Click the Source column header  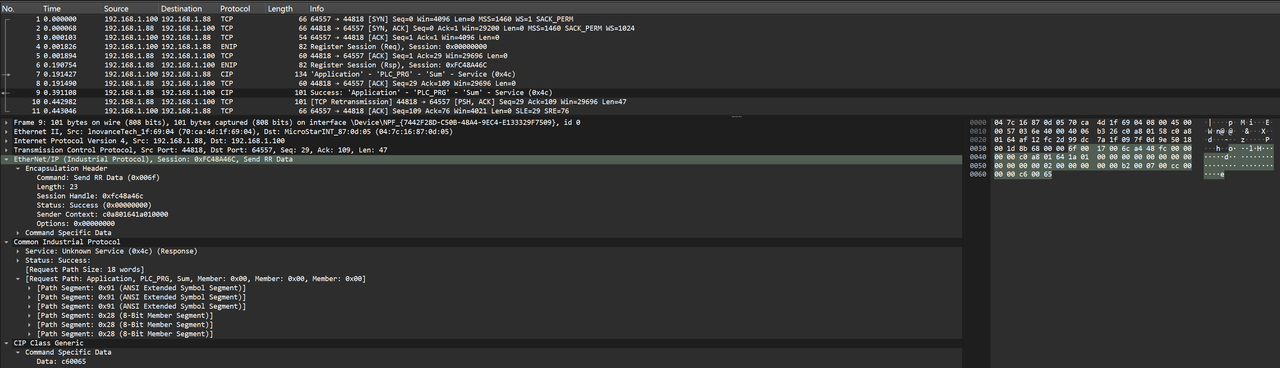[x=130, y=8]
